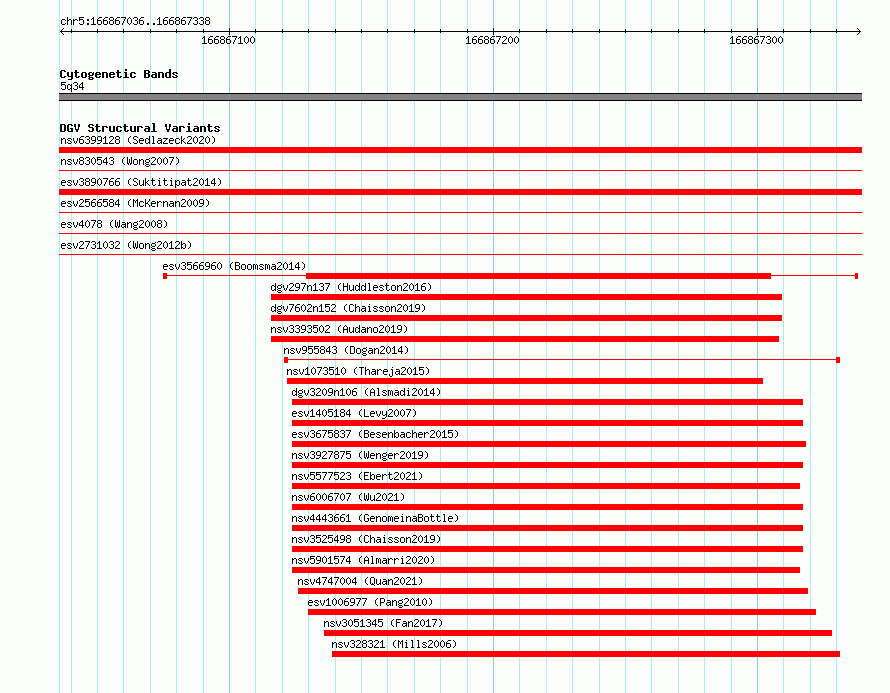Open esv3675837 (Besenbacher2015) variant

[375, 434]
